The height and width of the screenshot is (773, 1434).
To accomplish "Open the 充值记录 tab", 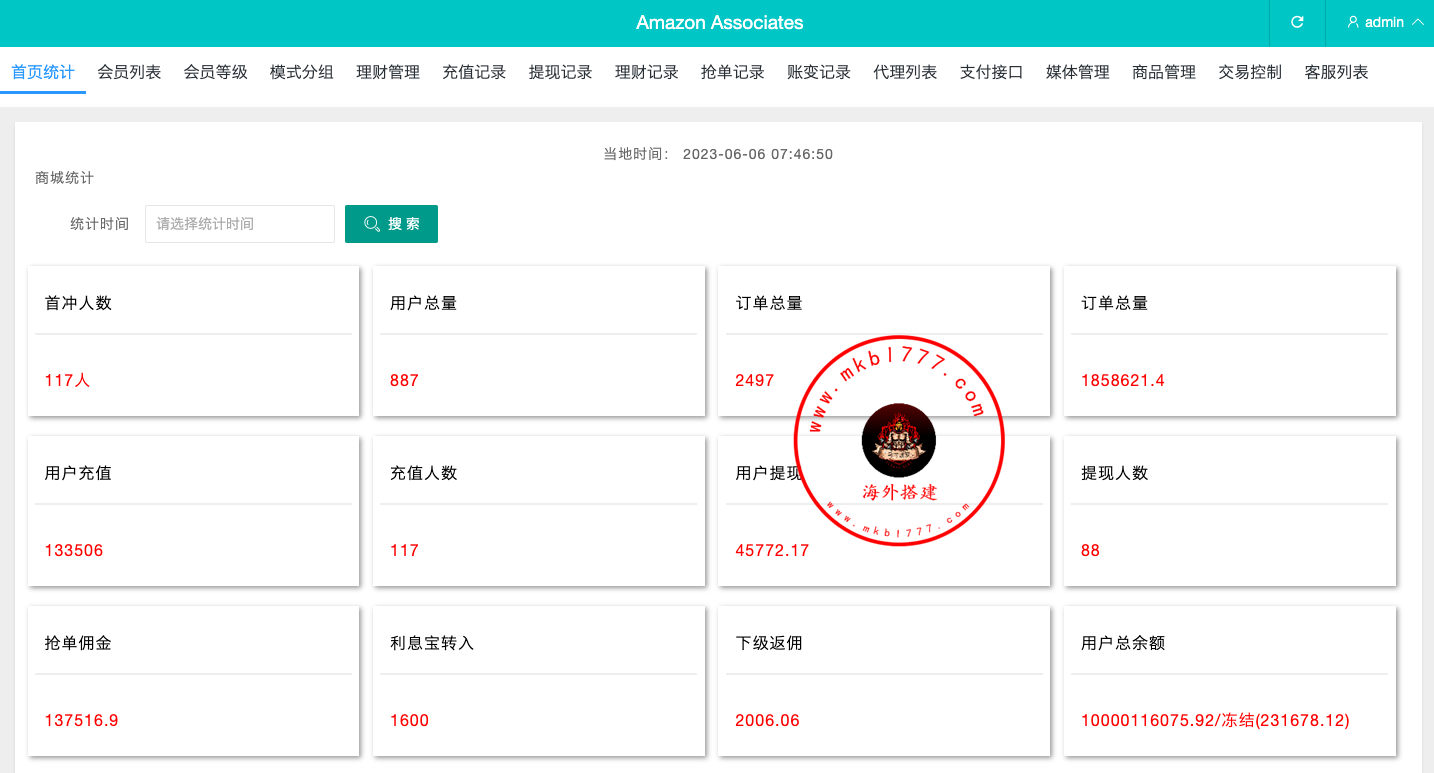I will tap(474, 72).
